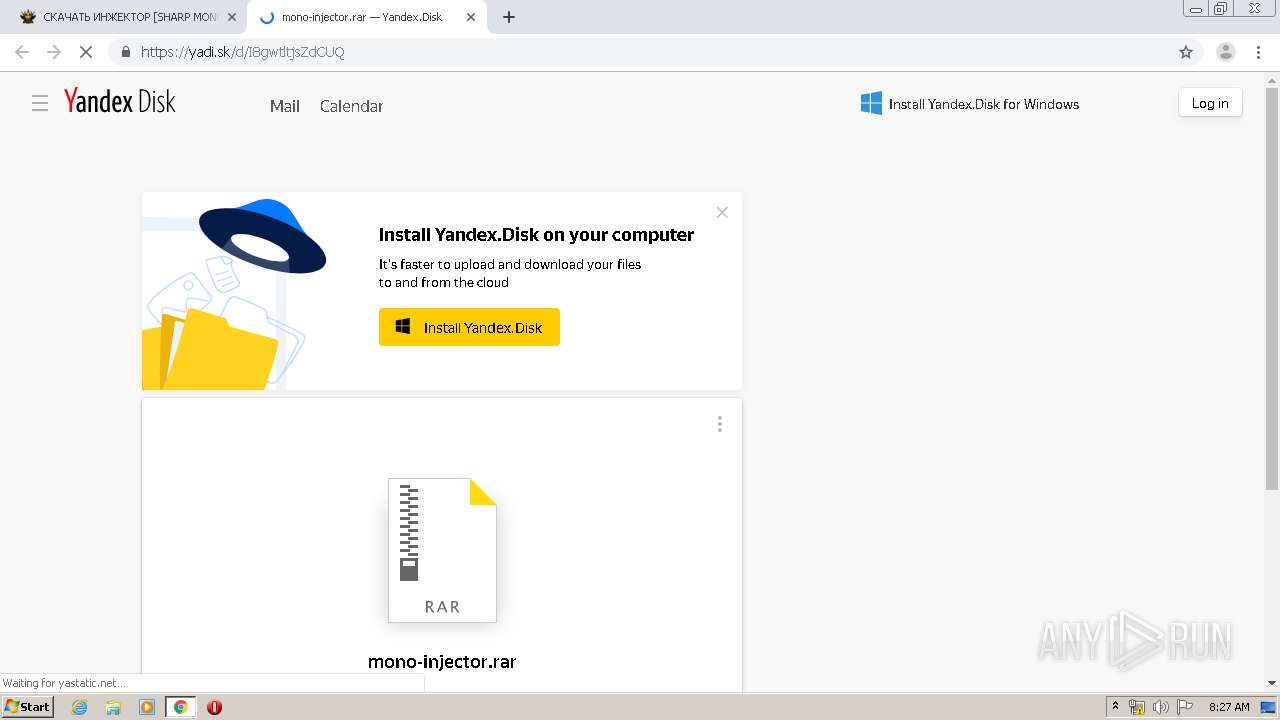Click the network tray icon
This screenshot has height=720, width=1280.
(x=1137, y=707)
